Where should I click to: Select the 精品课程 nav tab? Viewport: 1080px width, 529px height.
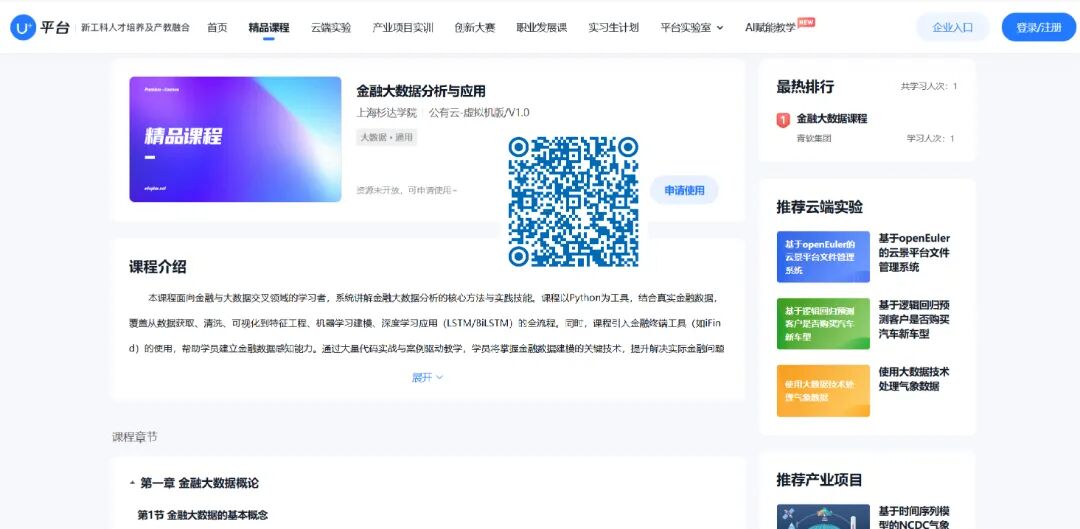point(269,28)
